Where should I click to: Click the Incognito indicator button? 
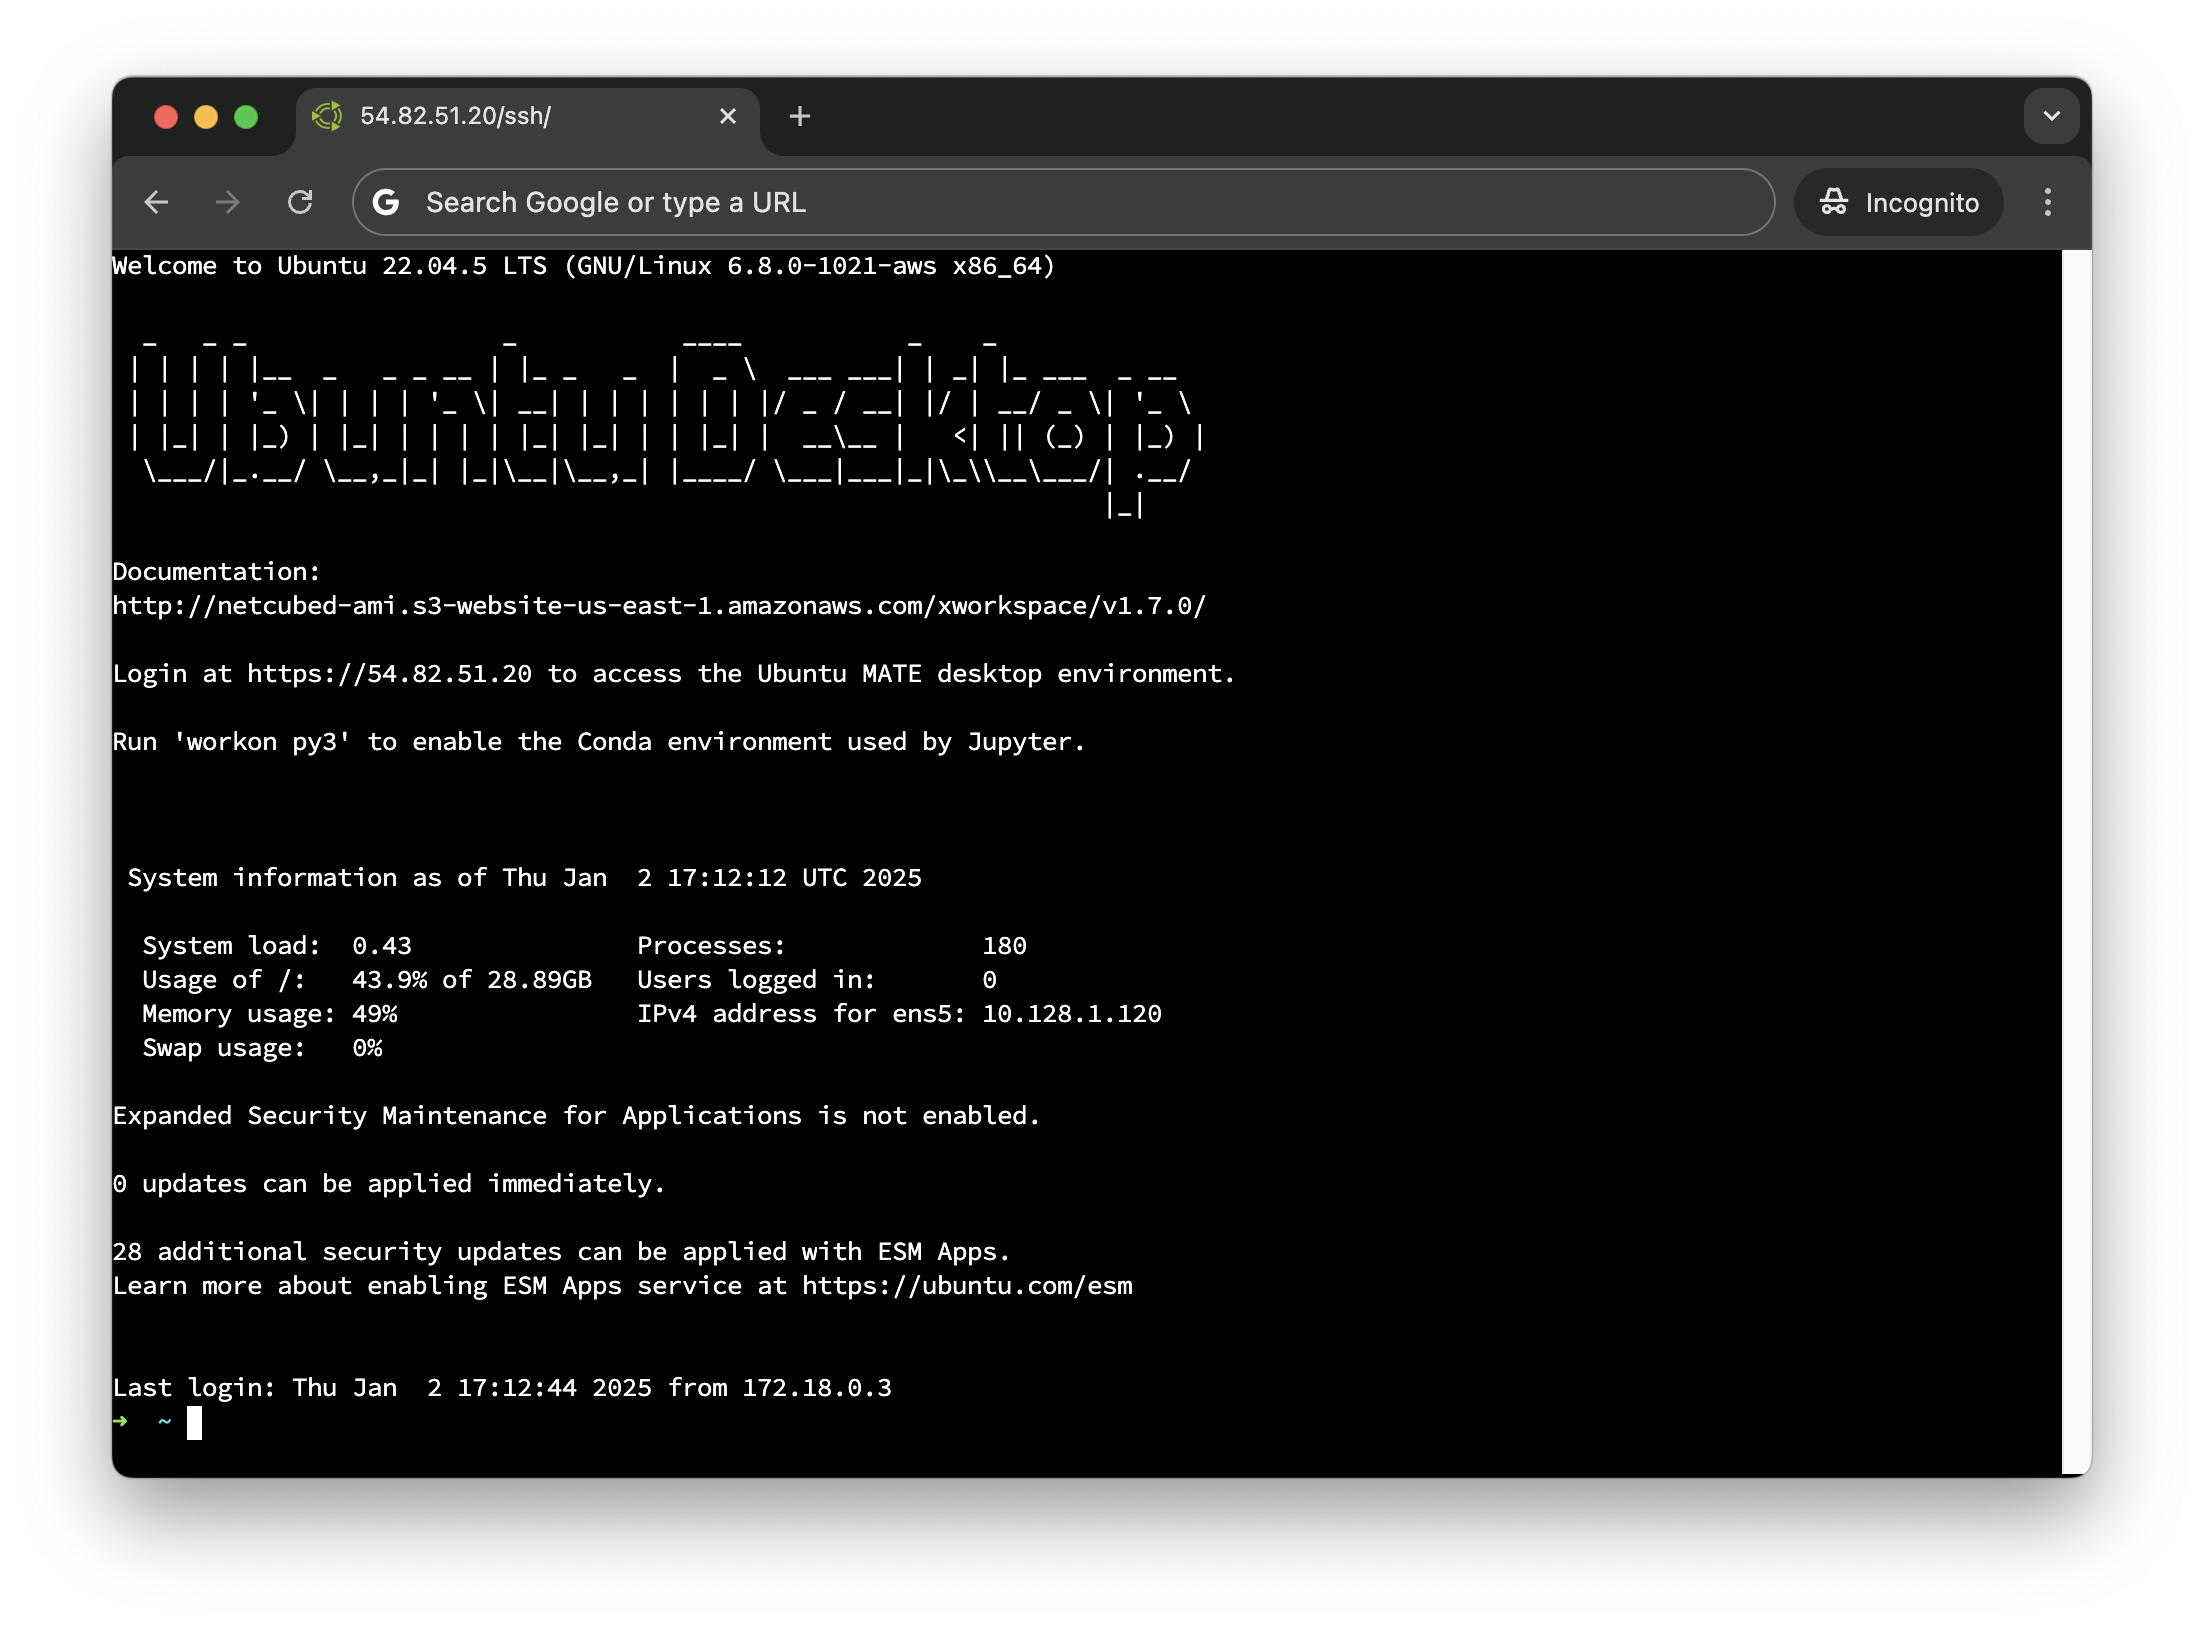[x=1899, y=202]
